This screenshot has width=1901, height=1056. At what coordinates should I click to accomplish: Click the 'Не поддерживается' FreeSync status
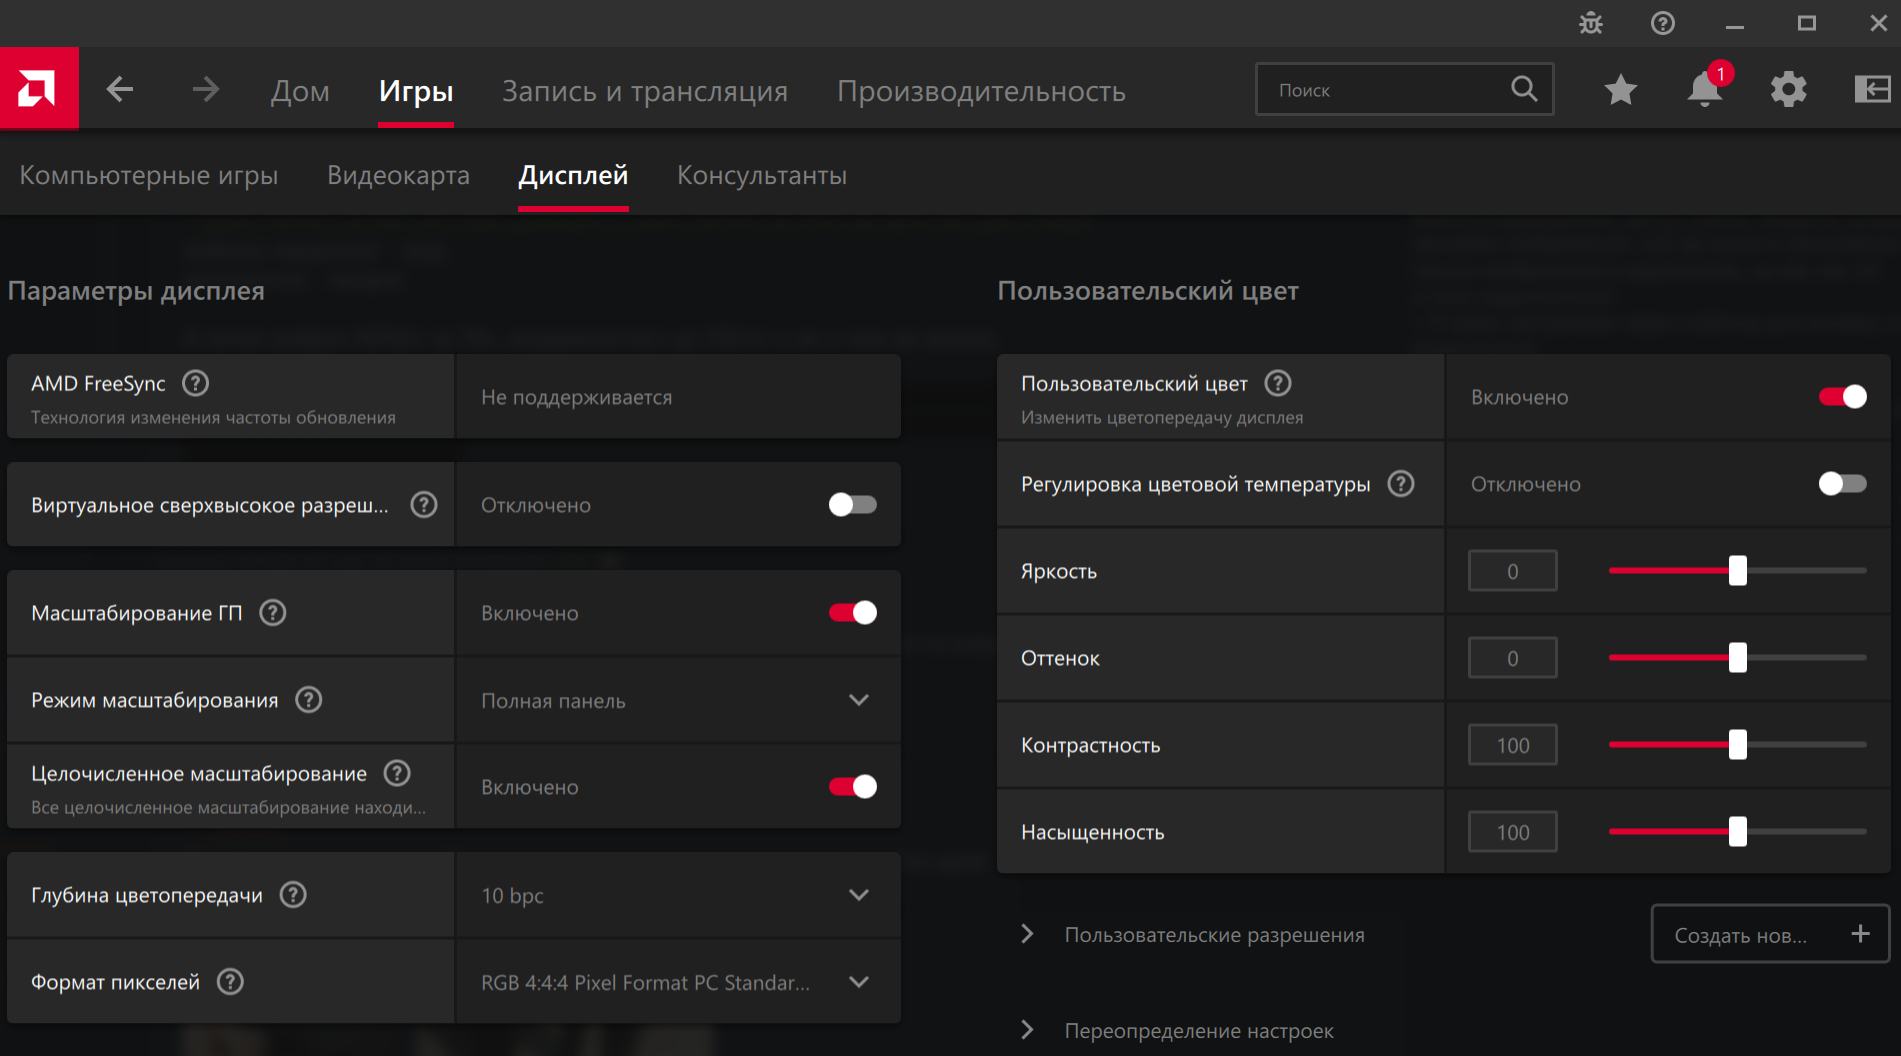coord(577,397)
